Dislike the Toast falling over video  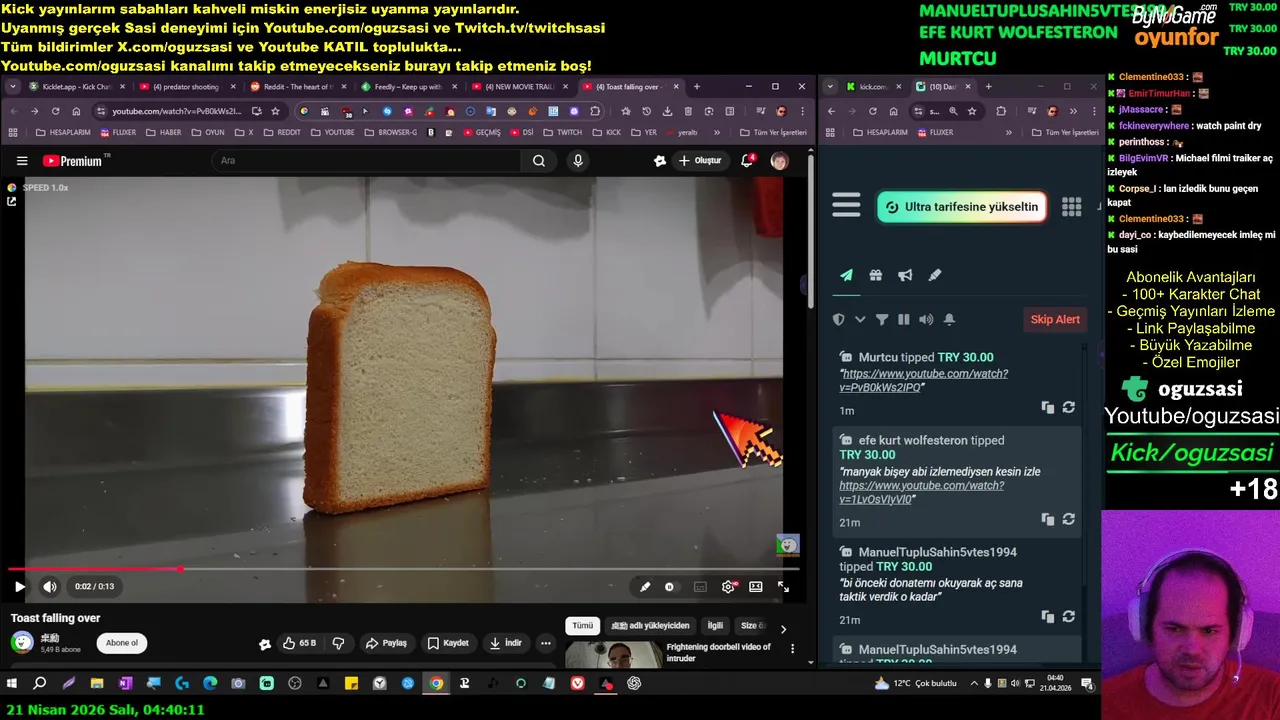pyautogui.click(x=338, y=643)
